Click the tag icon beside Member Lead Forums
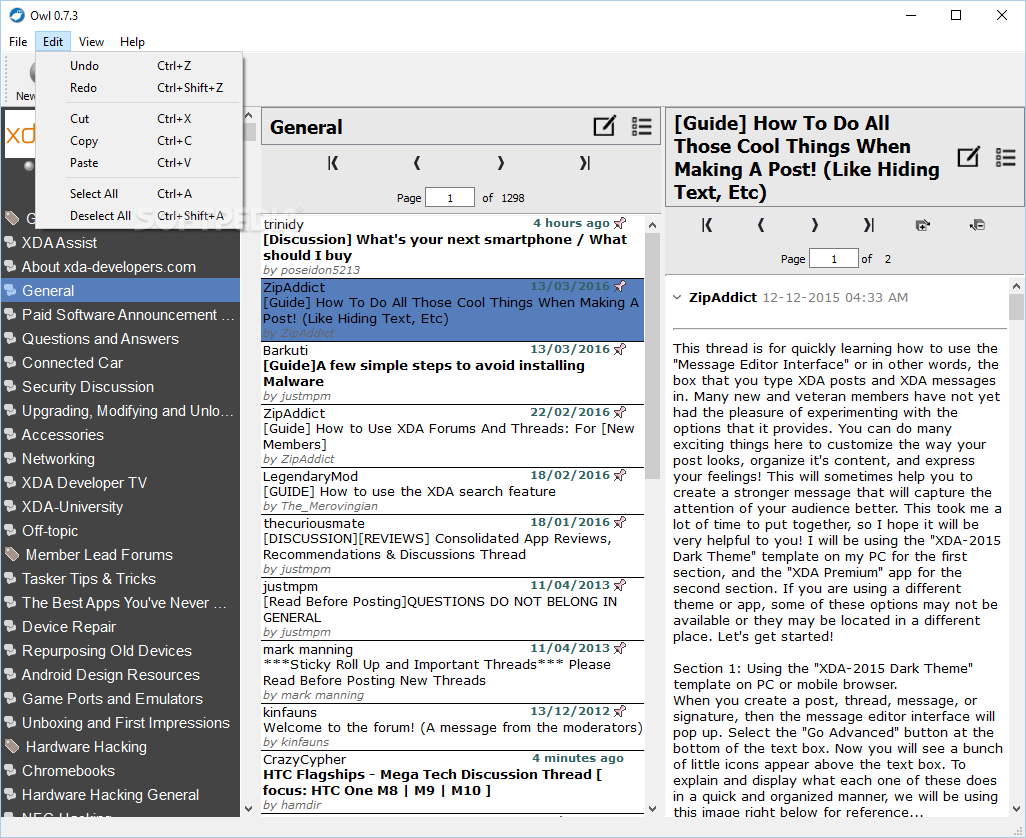Screen dimensions: 1026x838 click(11, 554)
